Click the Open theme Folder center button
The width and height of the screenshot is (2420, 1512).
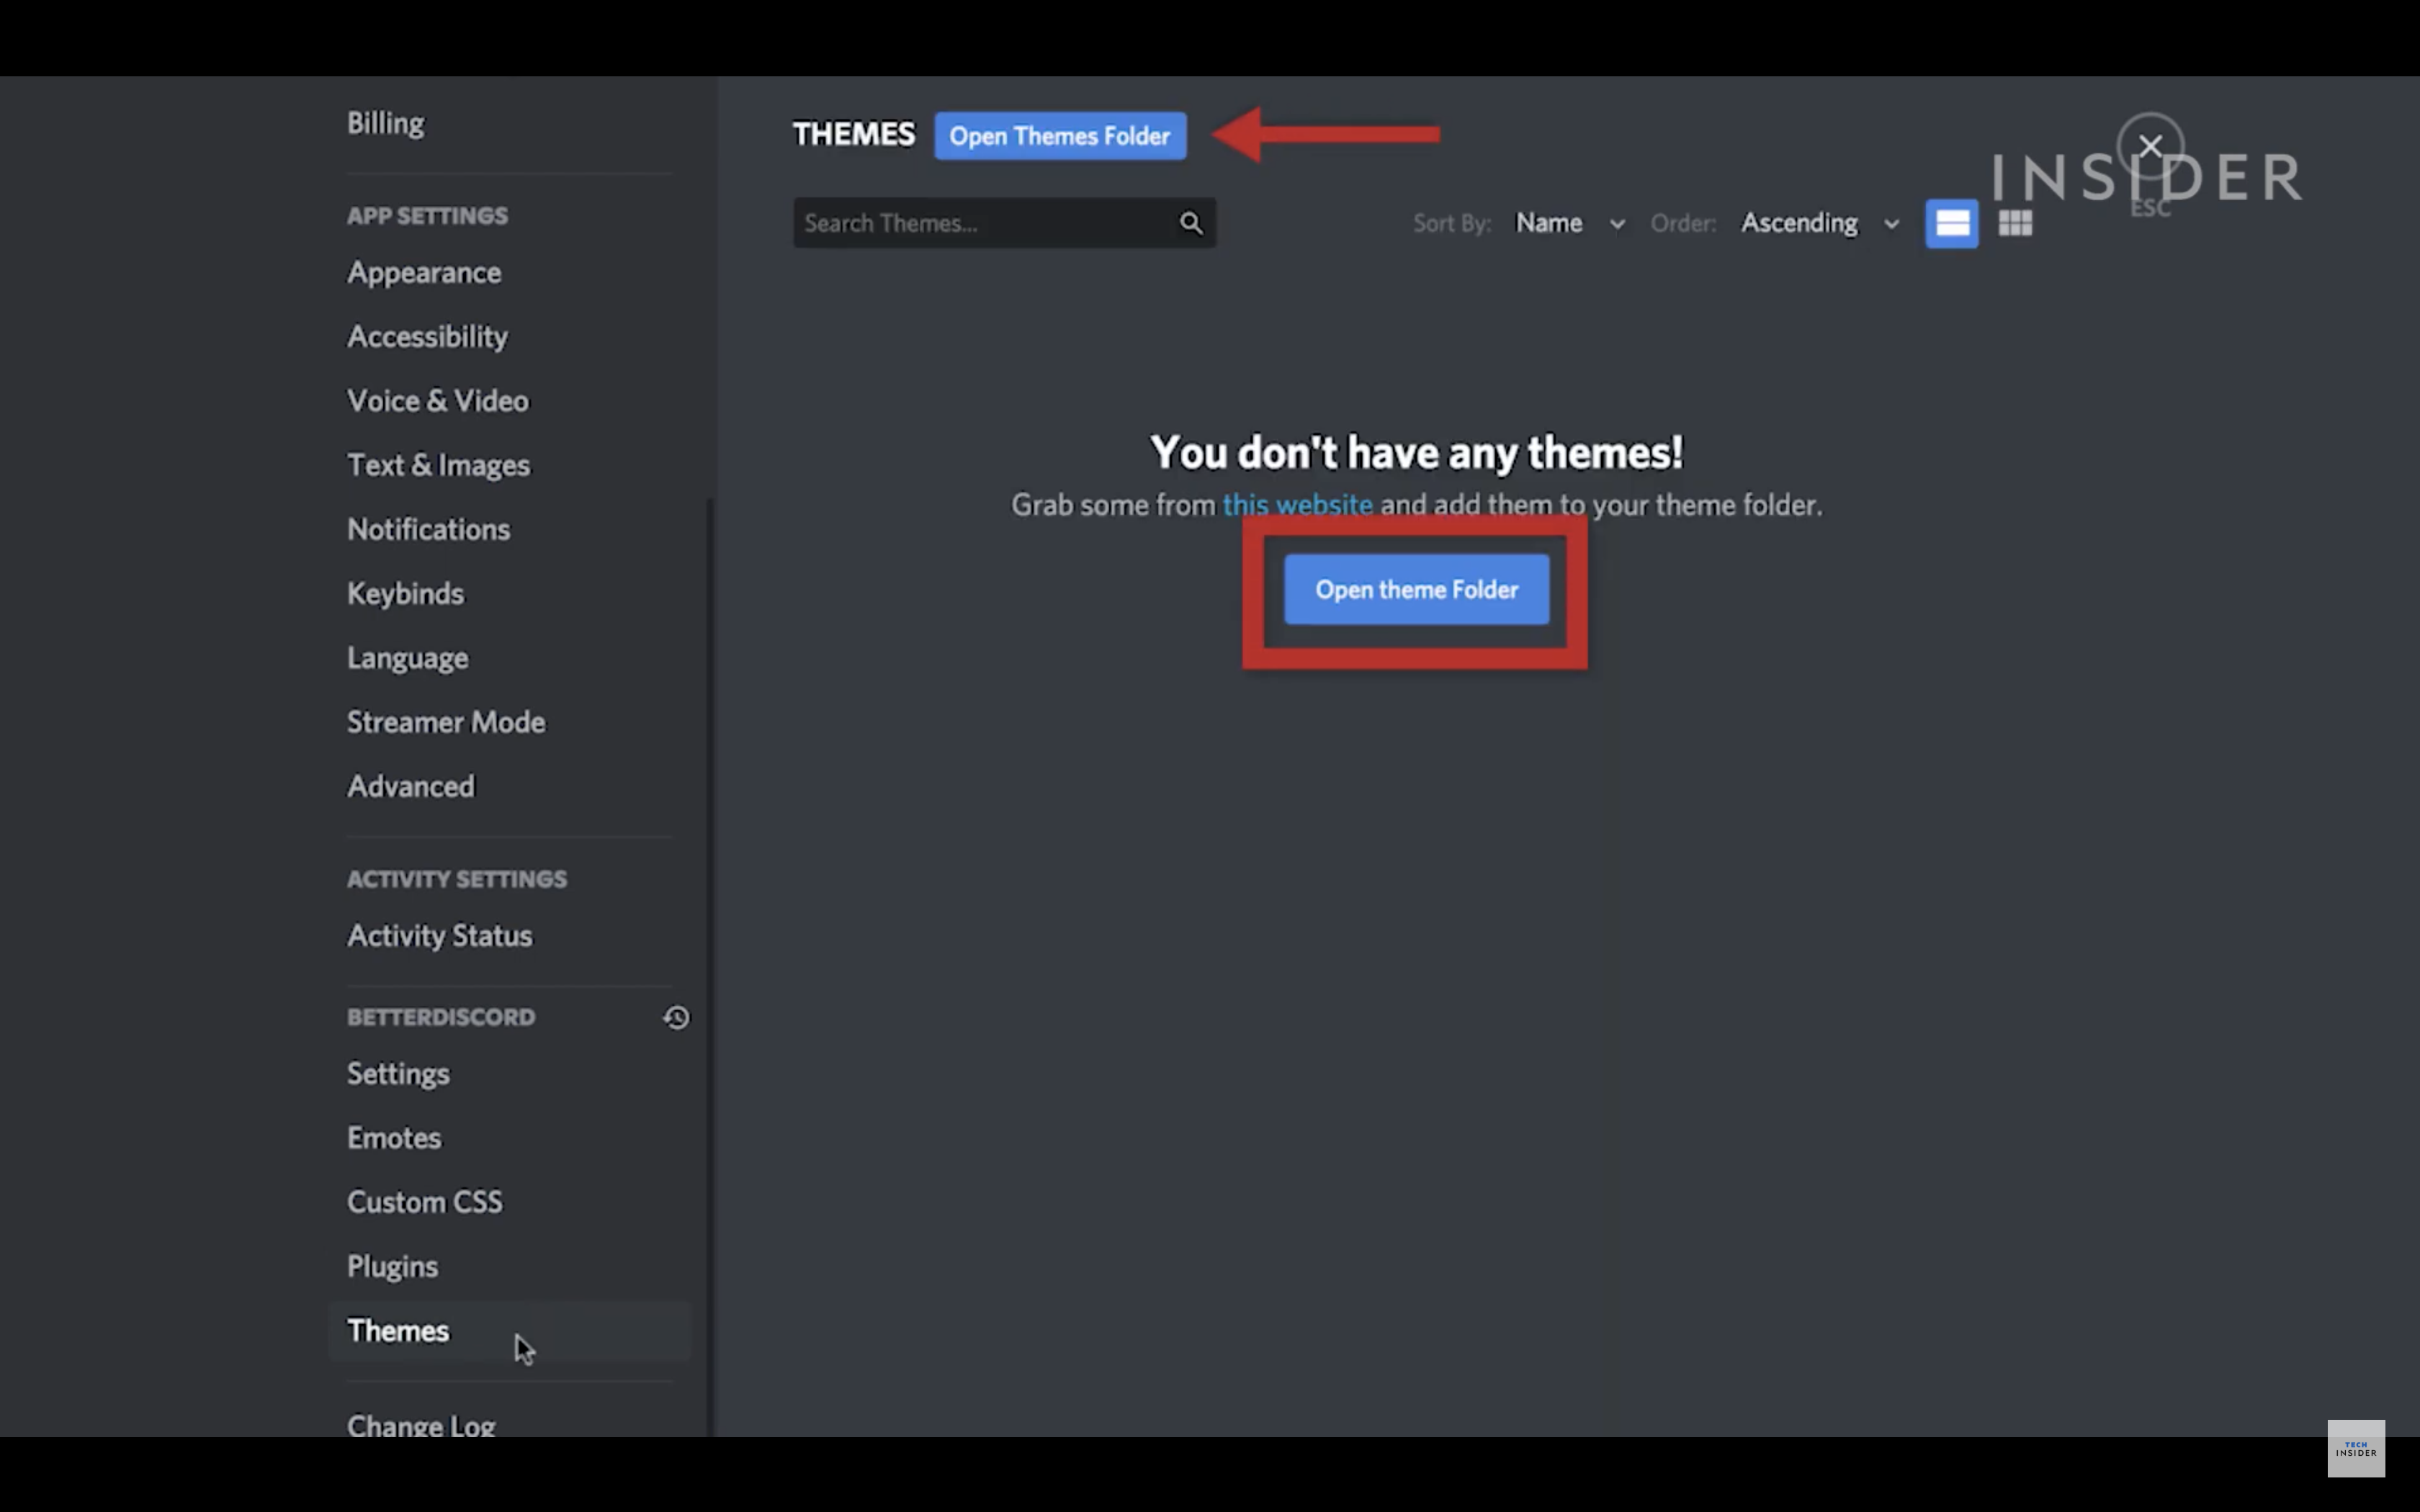(1416, 590)
